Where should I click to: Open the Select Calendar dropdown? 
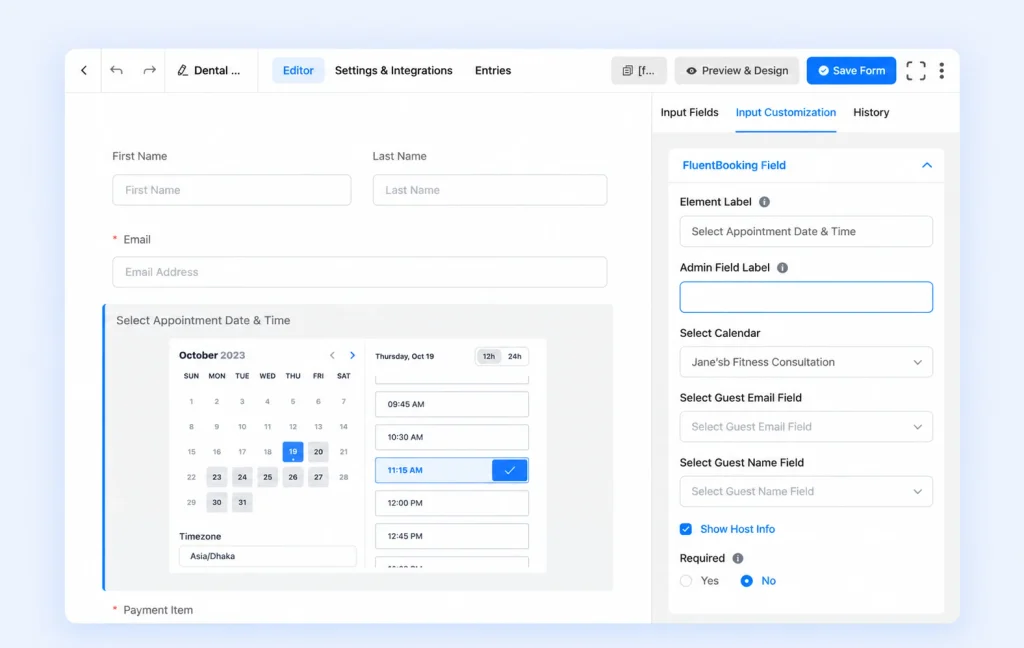click(x=806, y=362)
